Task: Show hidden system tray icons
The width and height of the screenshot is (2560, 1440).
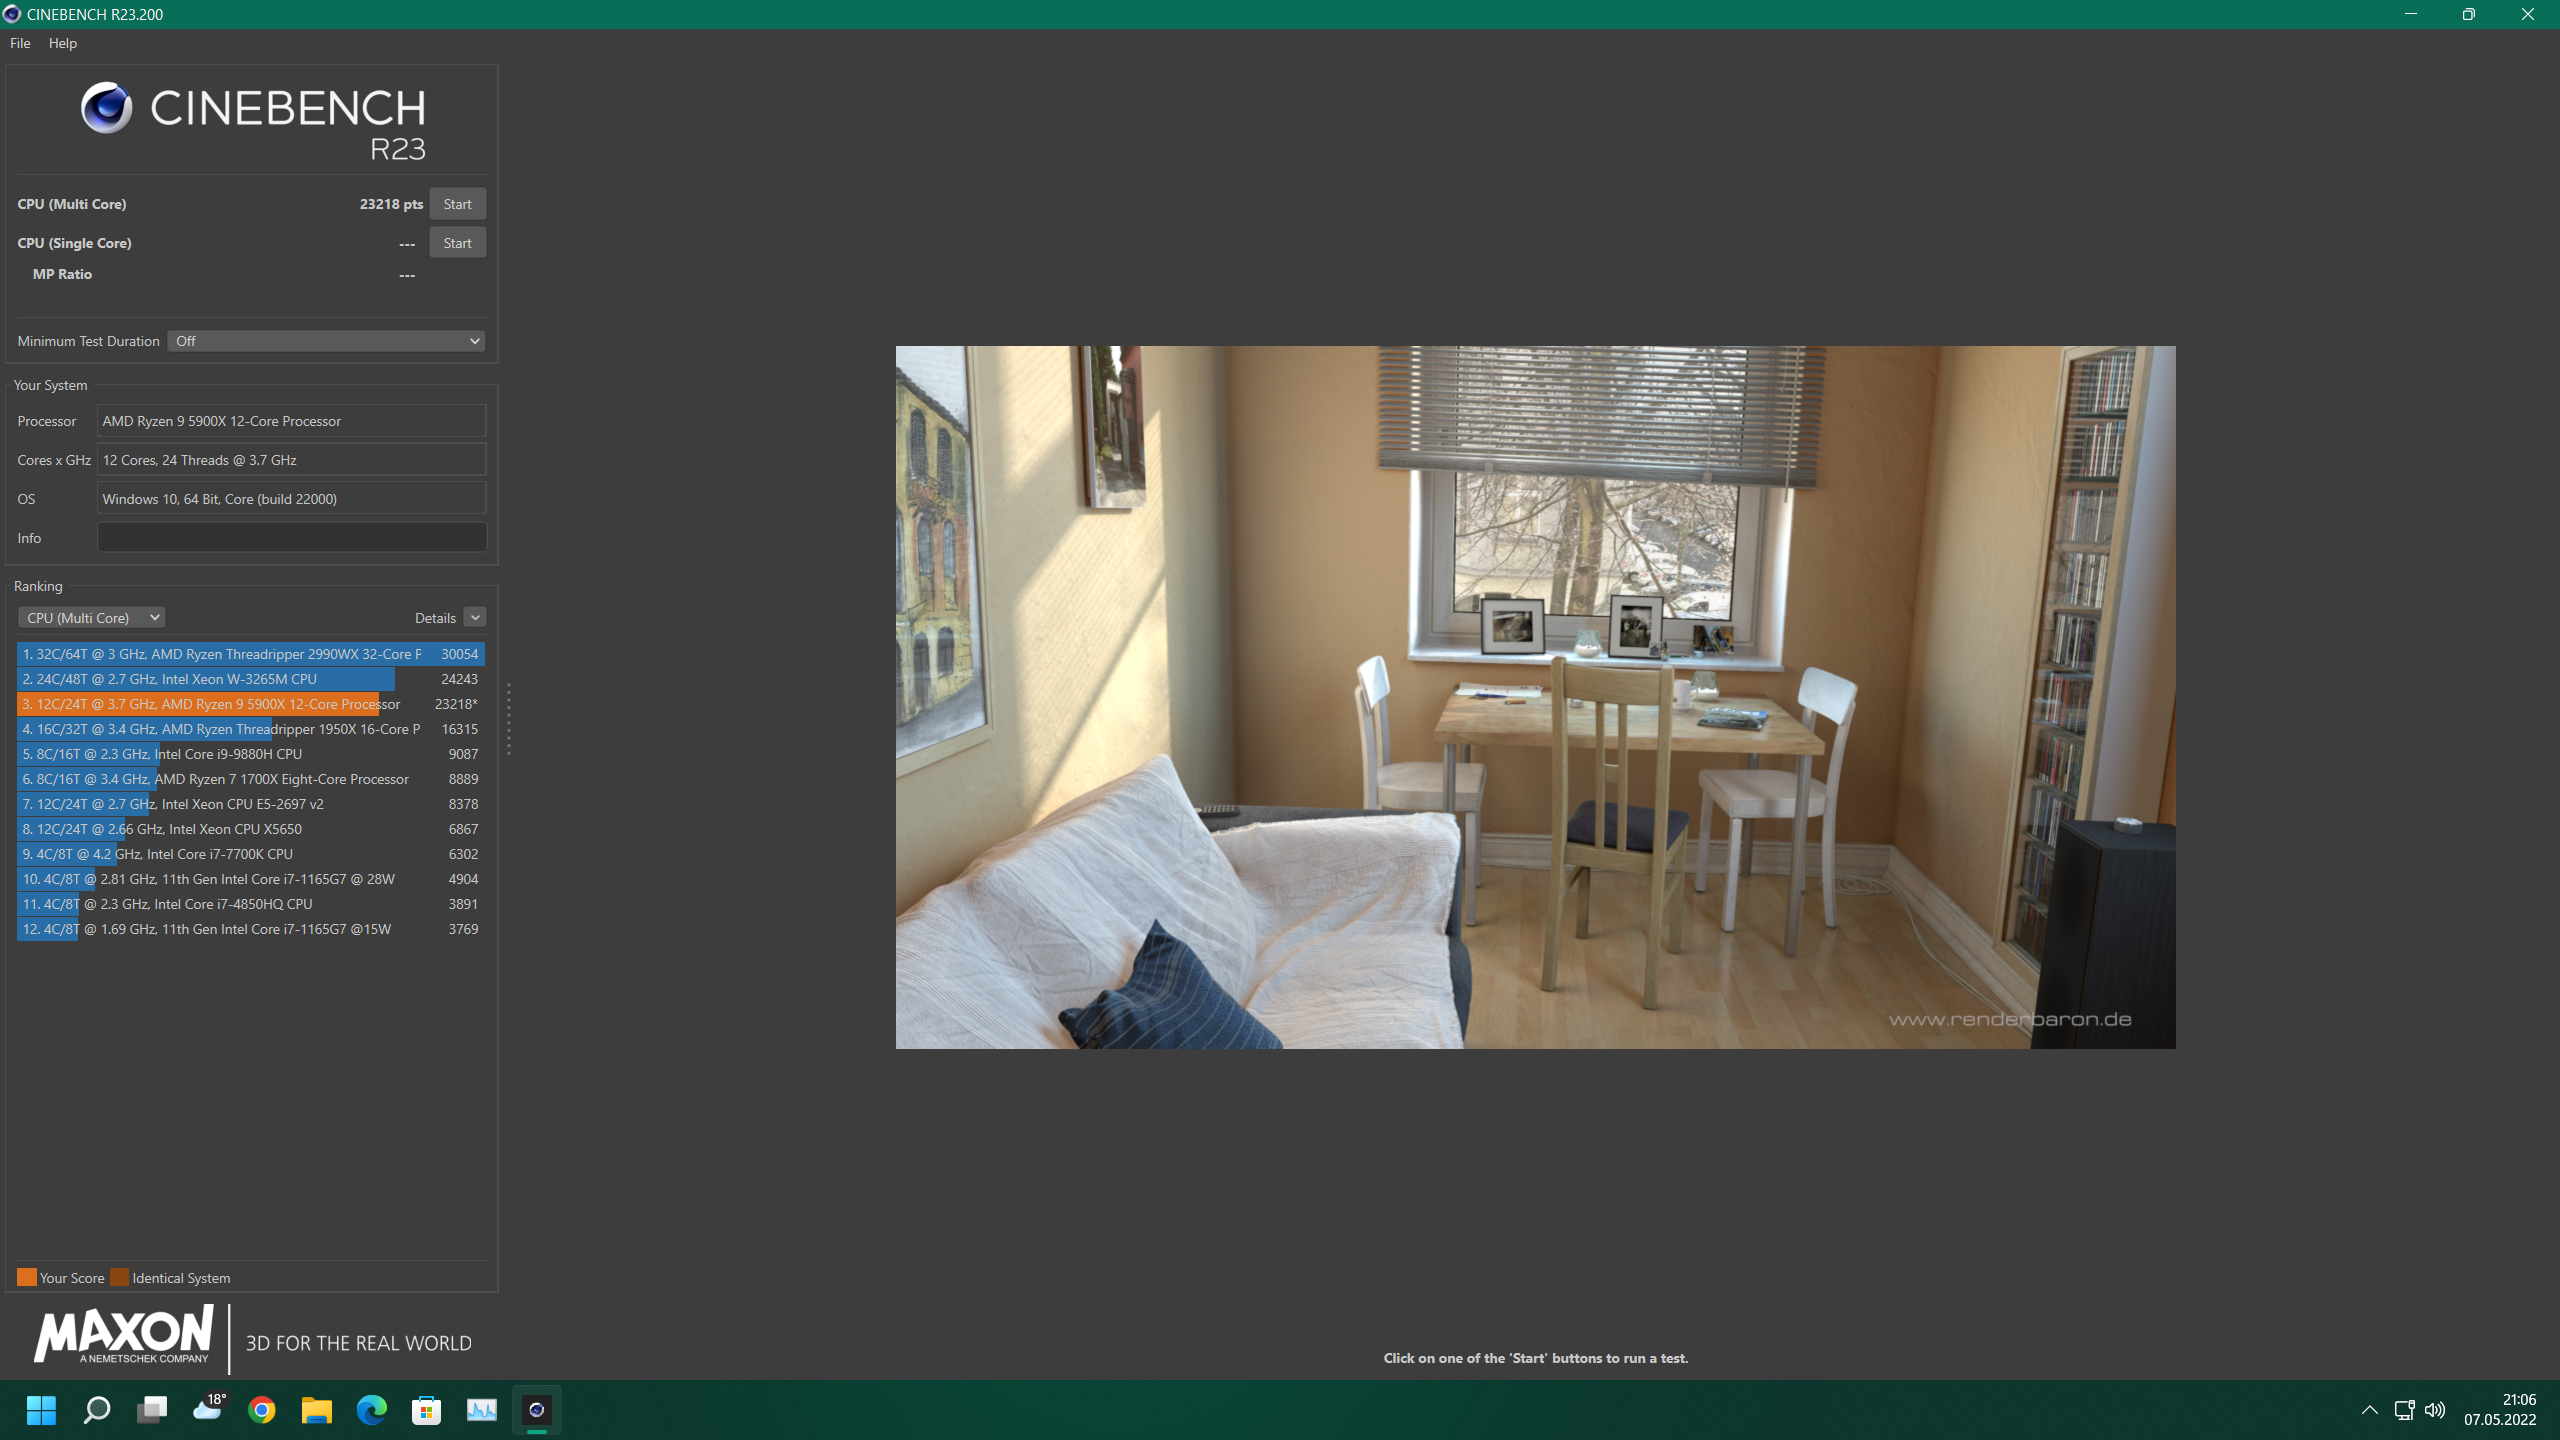Action: [x=2369, y=1410]
